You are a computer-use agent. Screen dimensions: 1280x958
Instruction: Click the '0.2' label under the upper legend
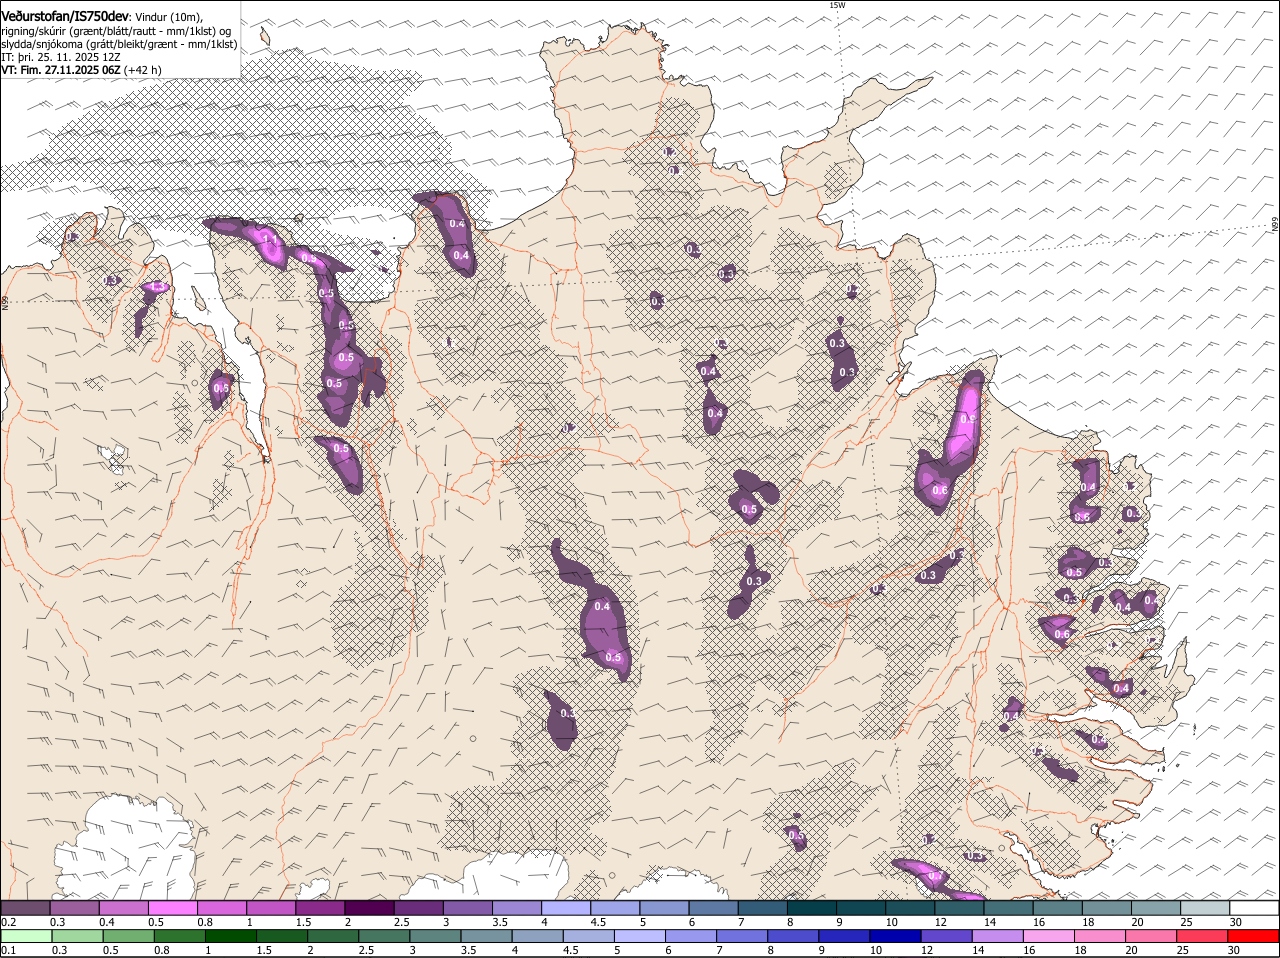point(8,922)
